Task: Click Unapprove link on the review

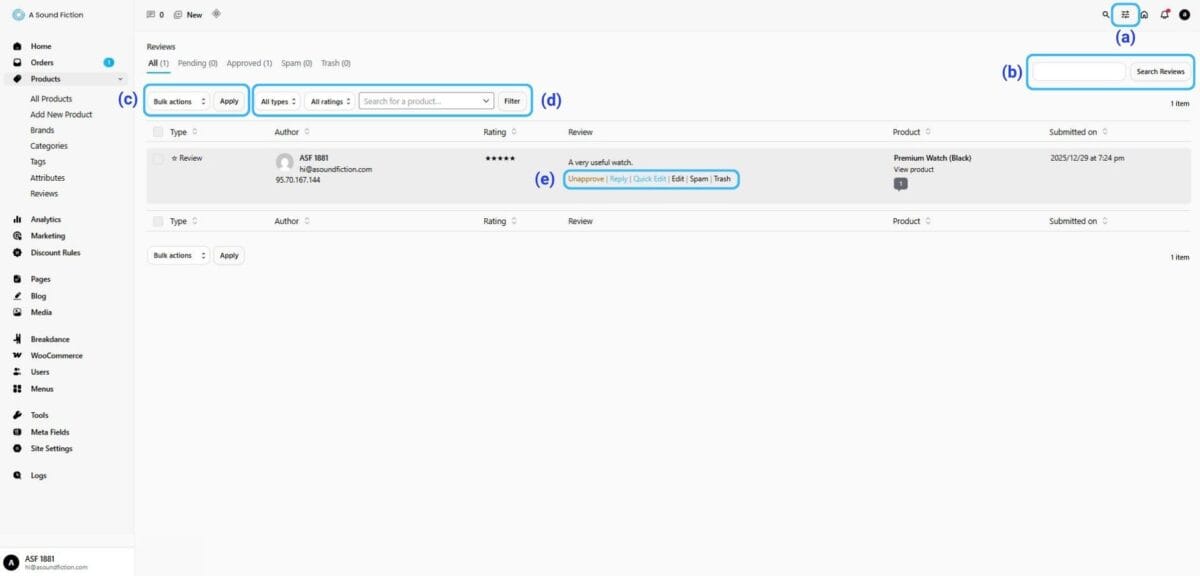Action: pyautogui.click(x=585, y=178)
